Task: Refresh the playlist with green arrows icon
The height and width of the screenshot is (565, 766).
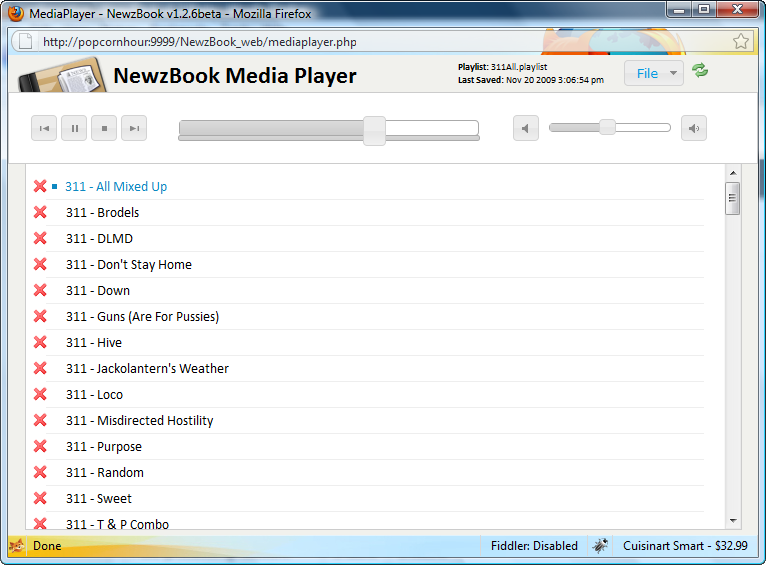Action: [x=700, y=71]
